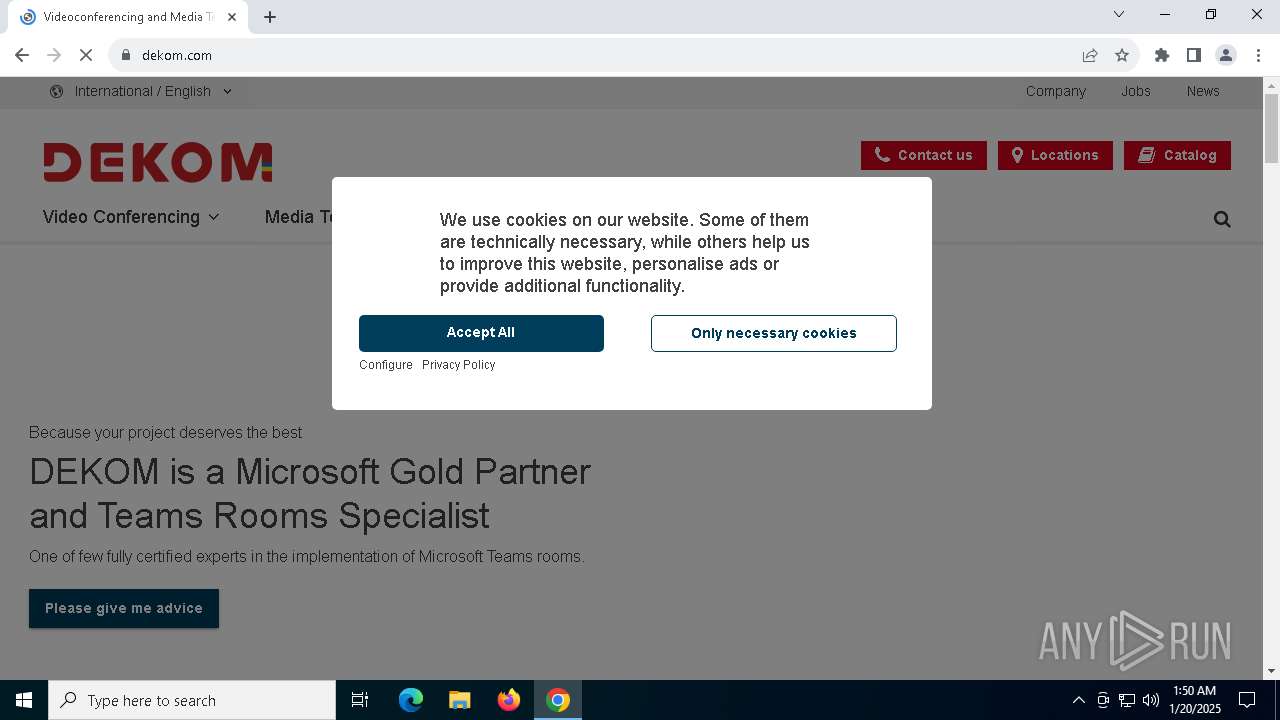Open the Company link
The height and width of the screenshot is (720, 1280).
(1055, 91)
